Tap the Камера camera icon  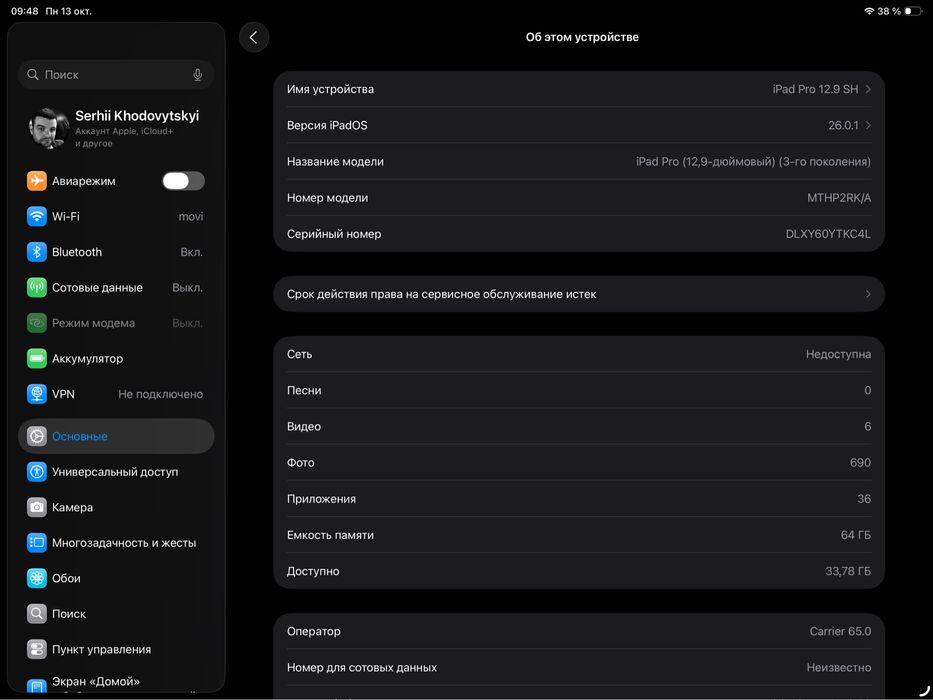[x=37, y=507]
